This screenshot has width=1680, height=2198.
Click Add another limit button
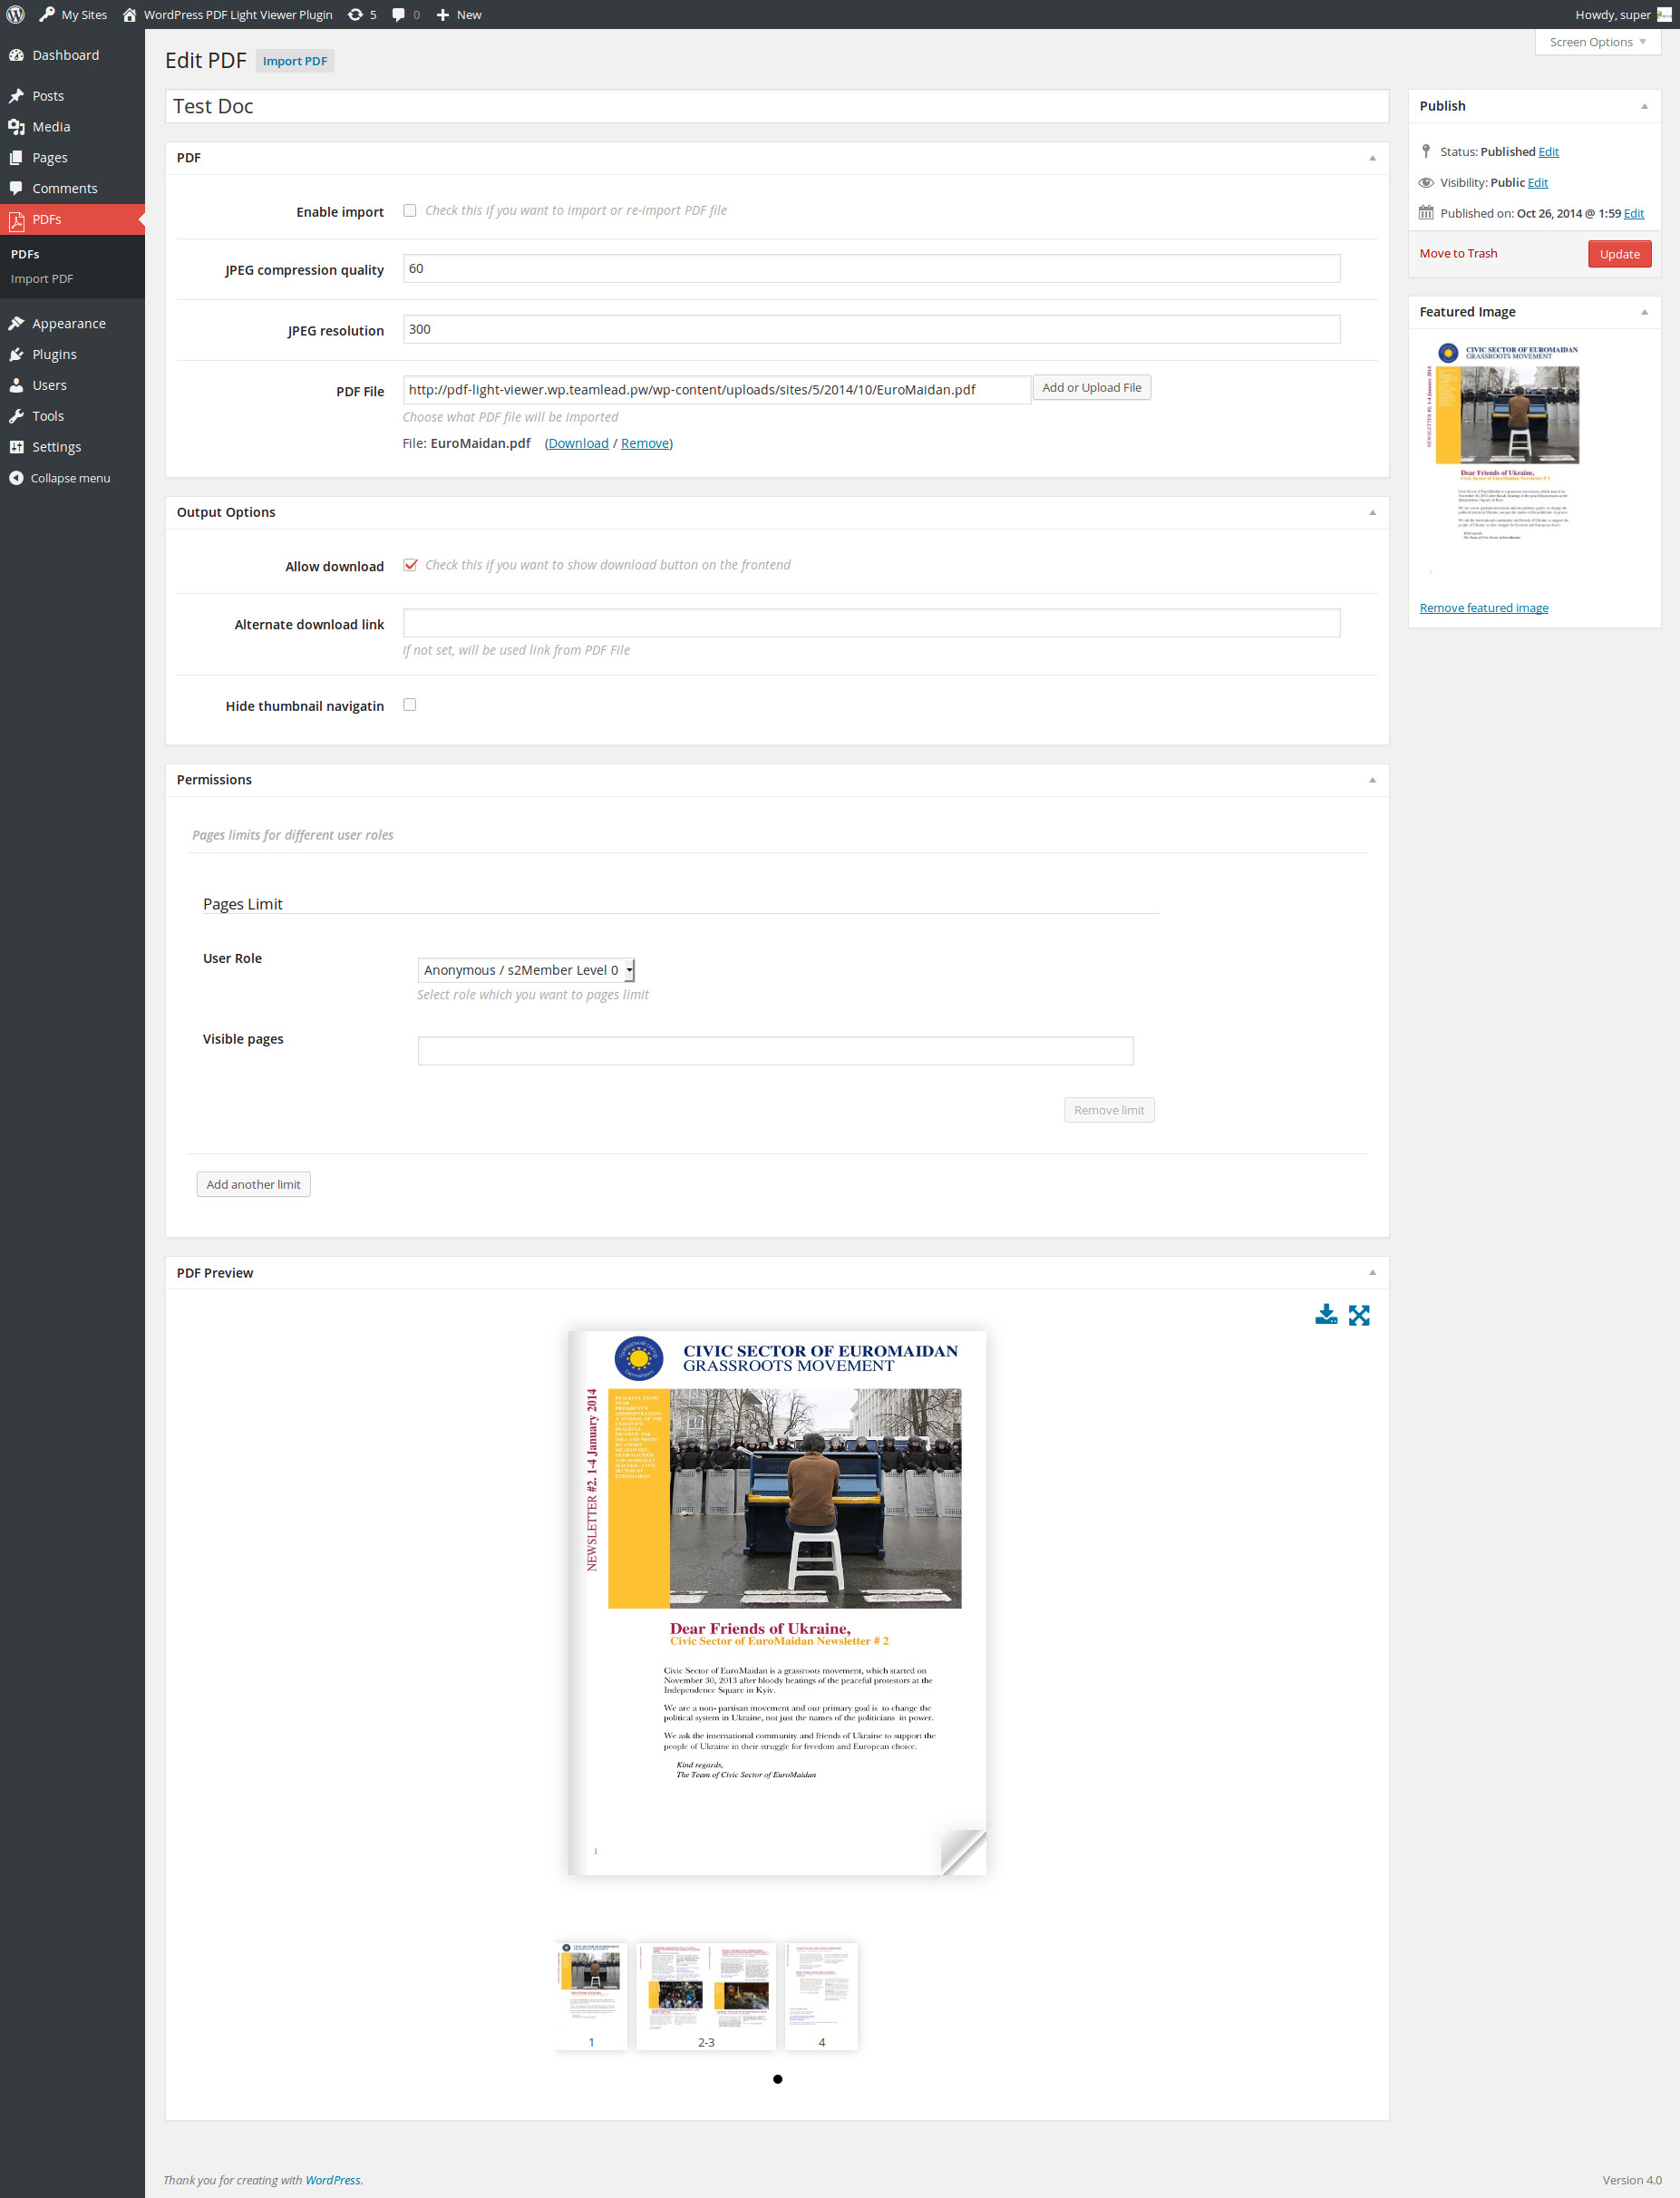[x=253, y=1184]
